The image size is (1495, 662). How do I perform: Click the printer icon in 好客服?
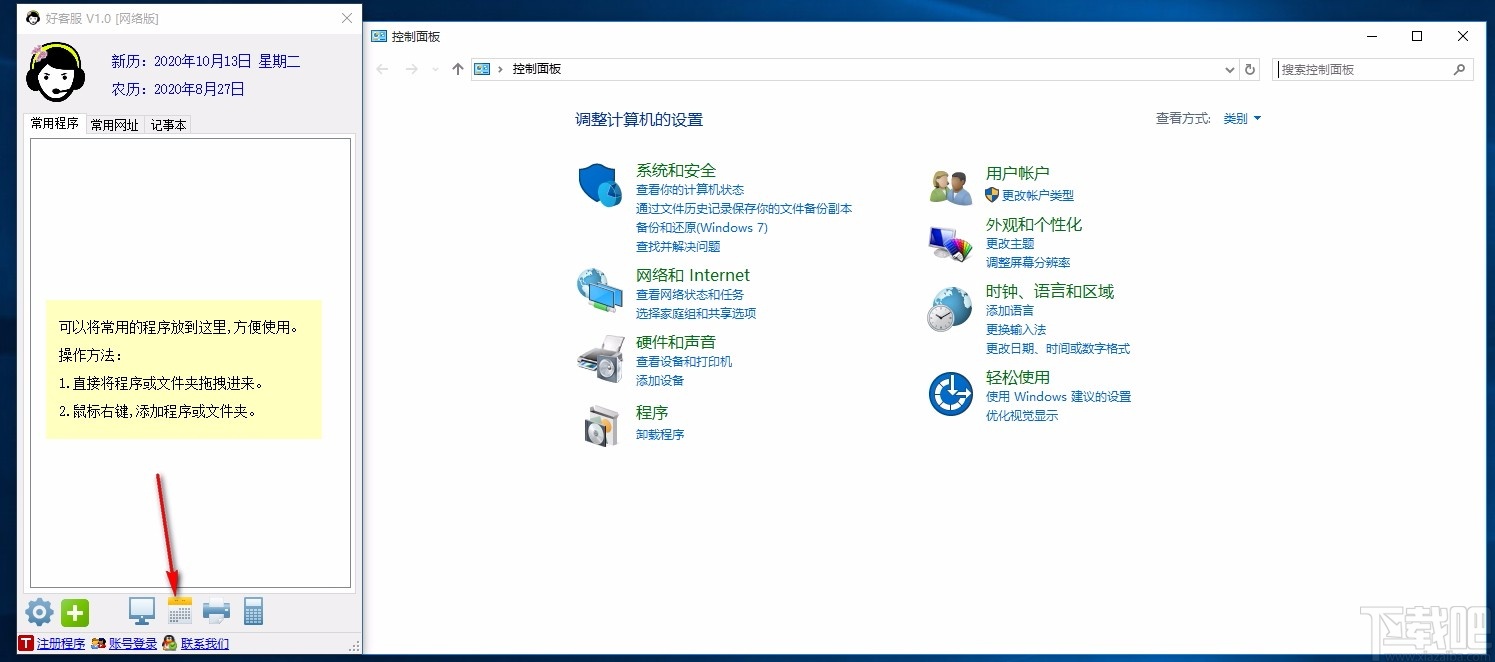click(217, 611)
